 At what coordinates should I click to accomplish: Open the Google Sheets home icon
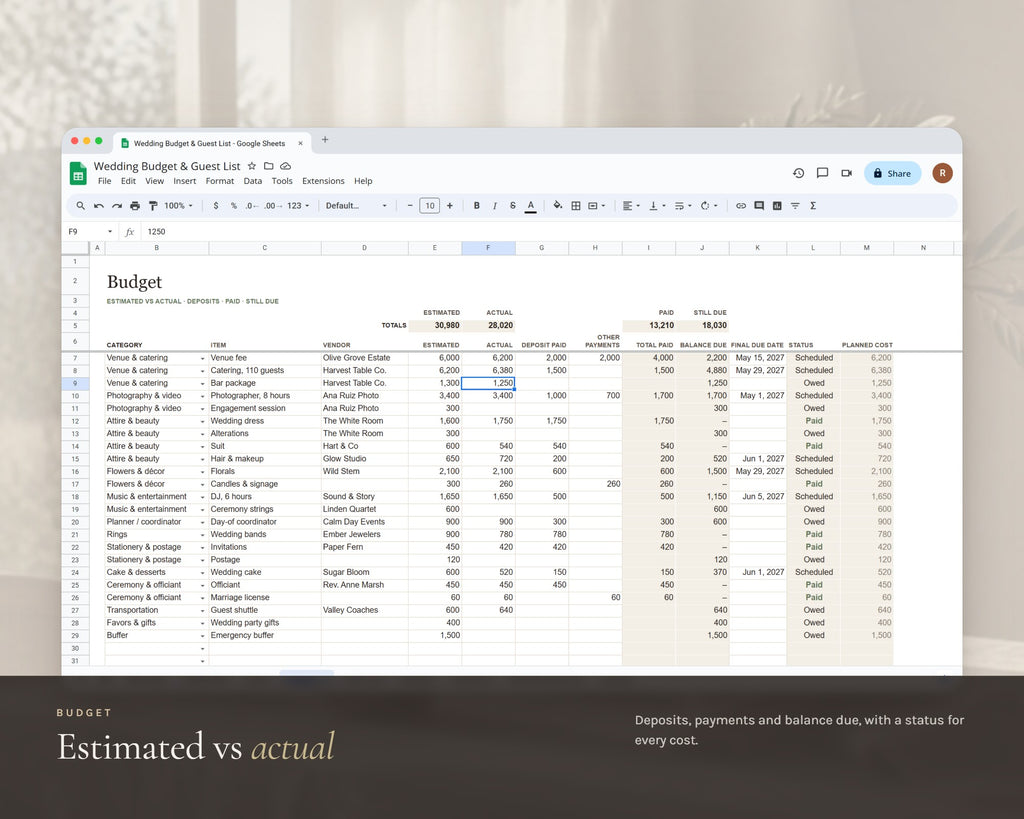pos(78,173)
